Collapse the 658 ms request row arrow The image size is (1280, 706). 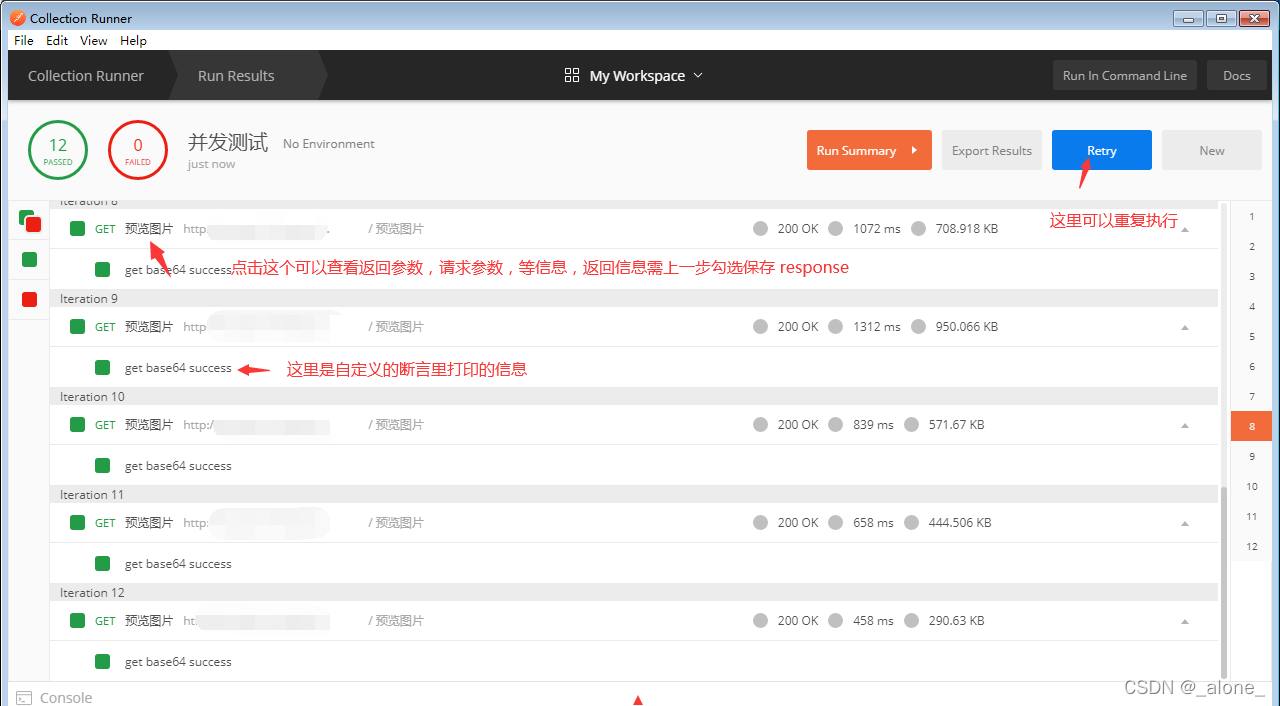pos(1185,523)
